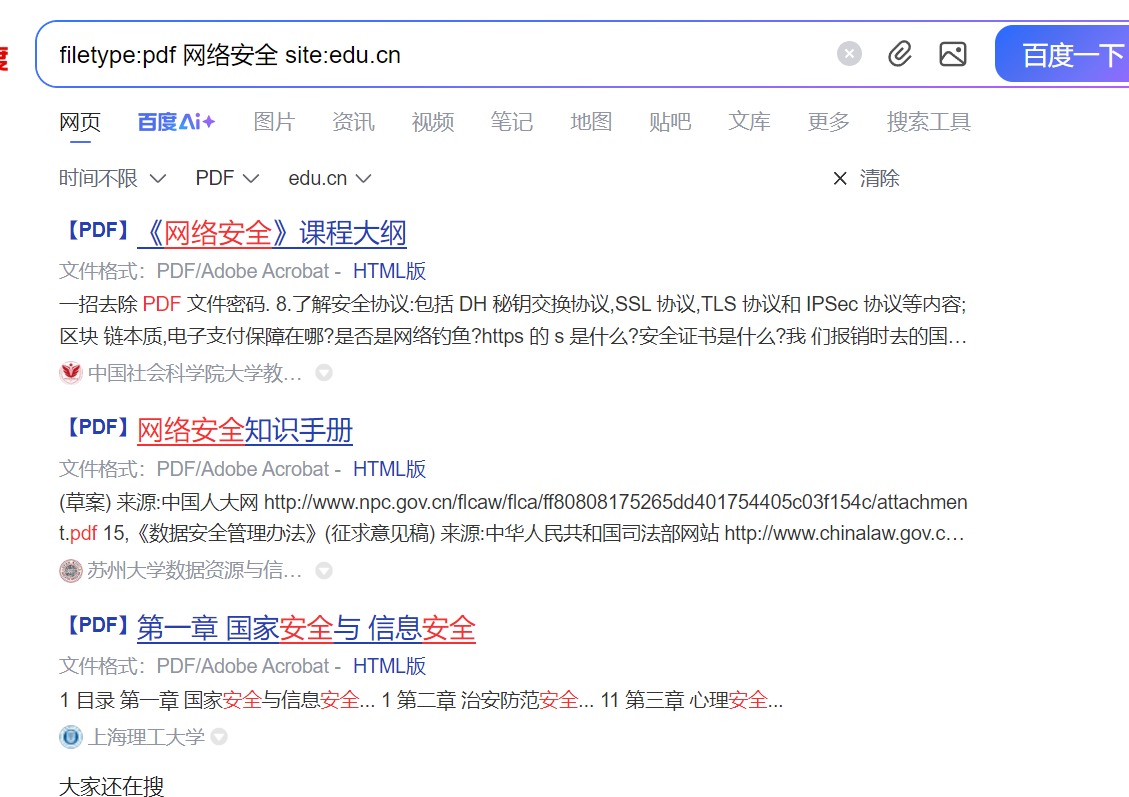Clear the search query with the X icon
The height and width of the screenshot is (797, 1129).
tap(849, 54)
